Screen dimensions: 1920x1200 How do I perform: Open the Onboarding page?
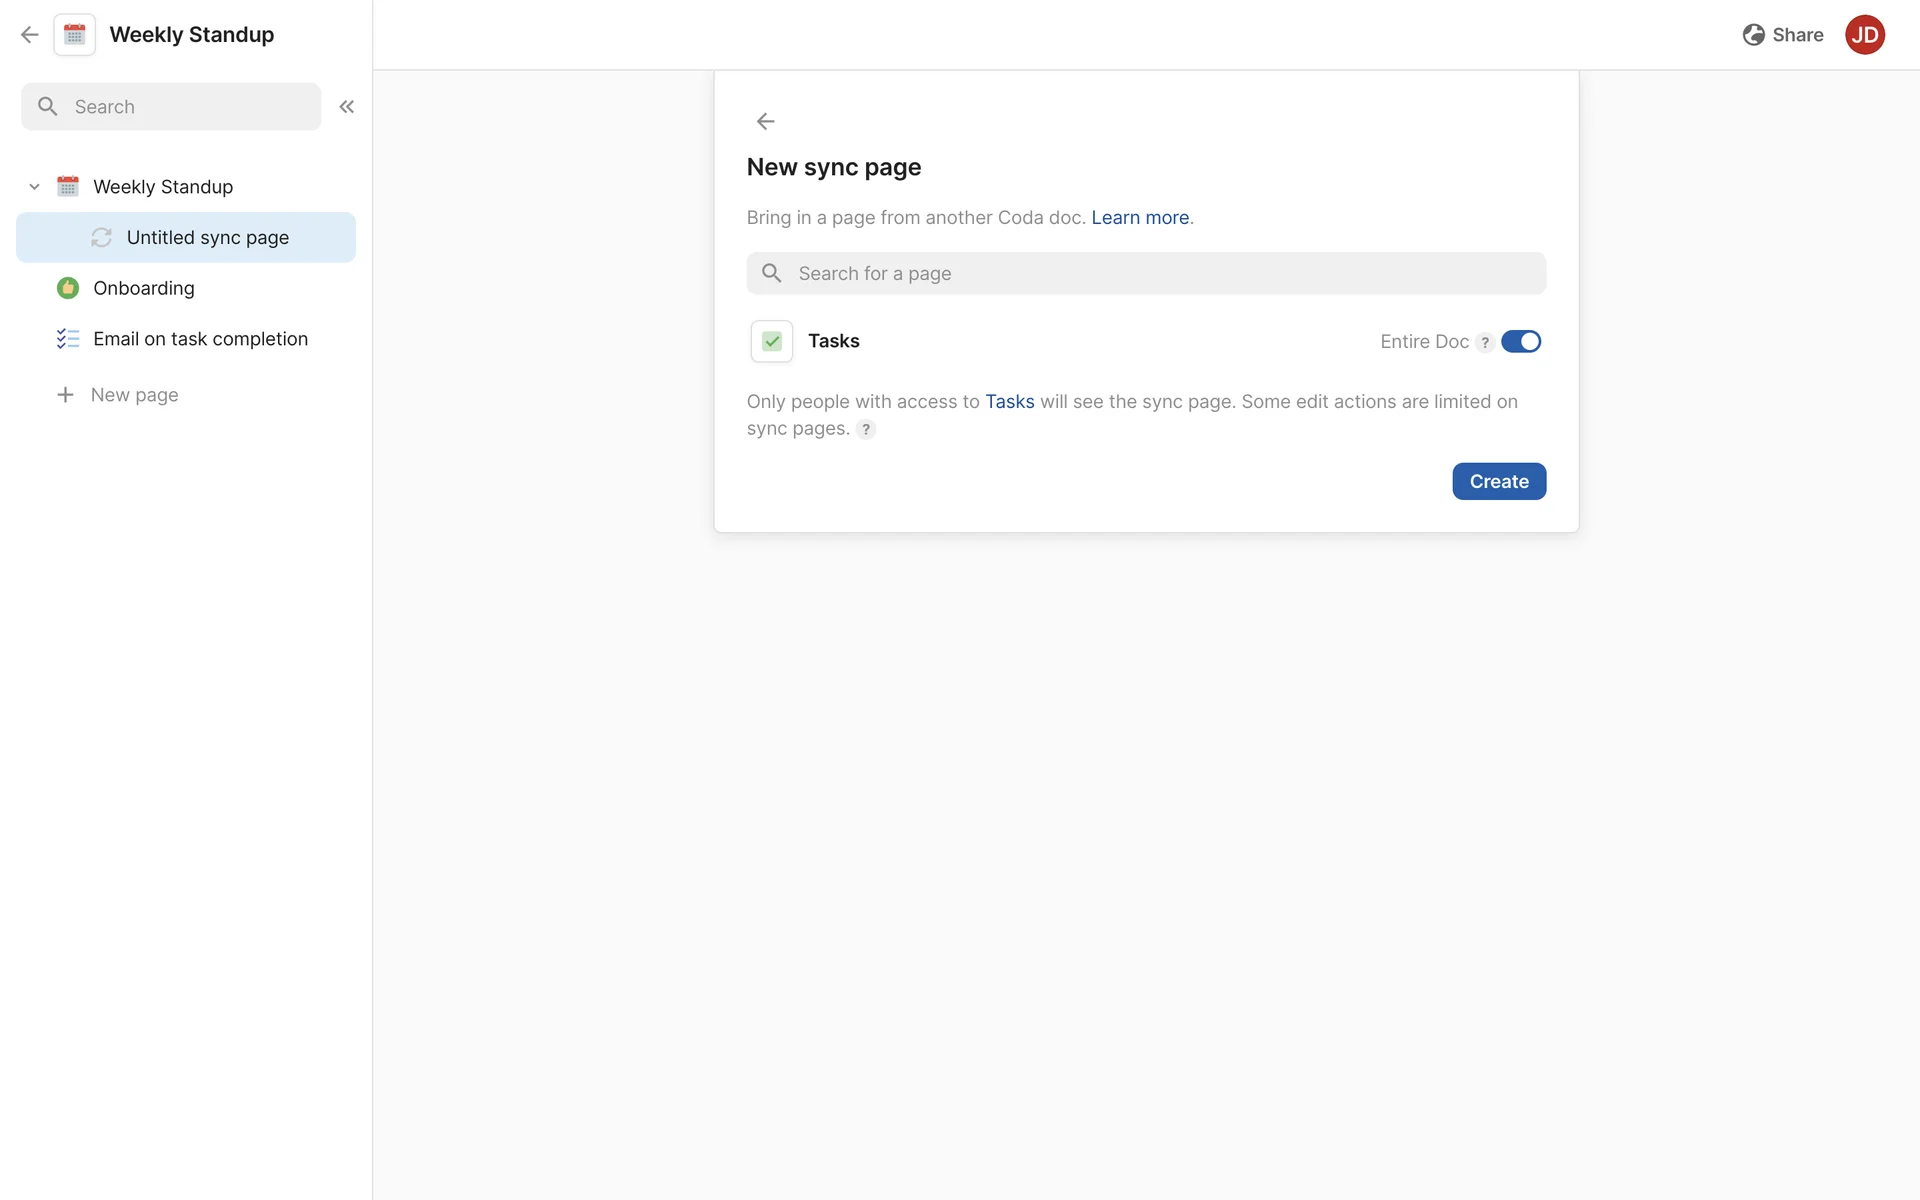coord(144,288)
